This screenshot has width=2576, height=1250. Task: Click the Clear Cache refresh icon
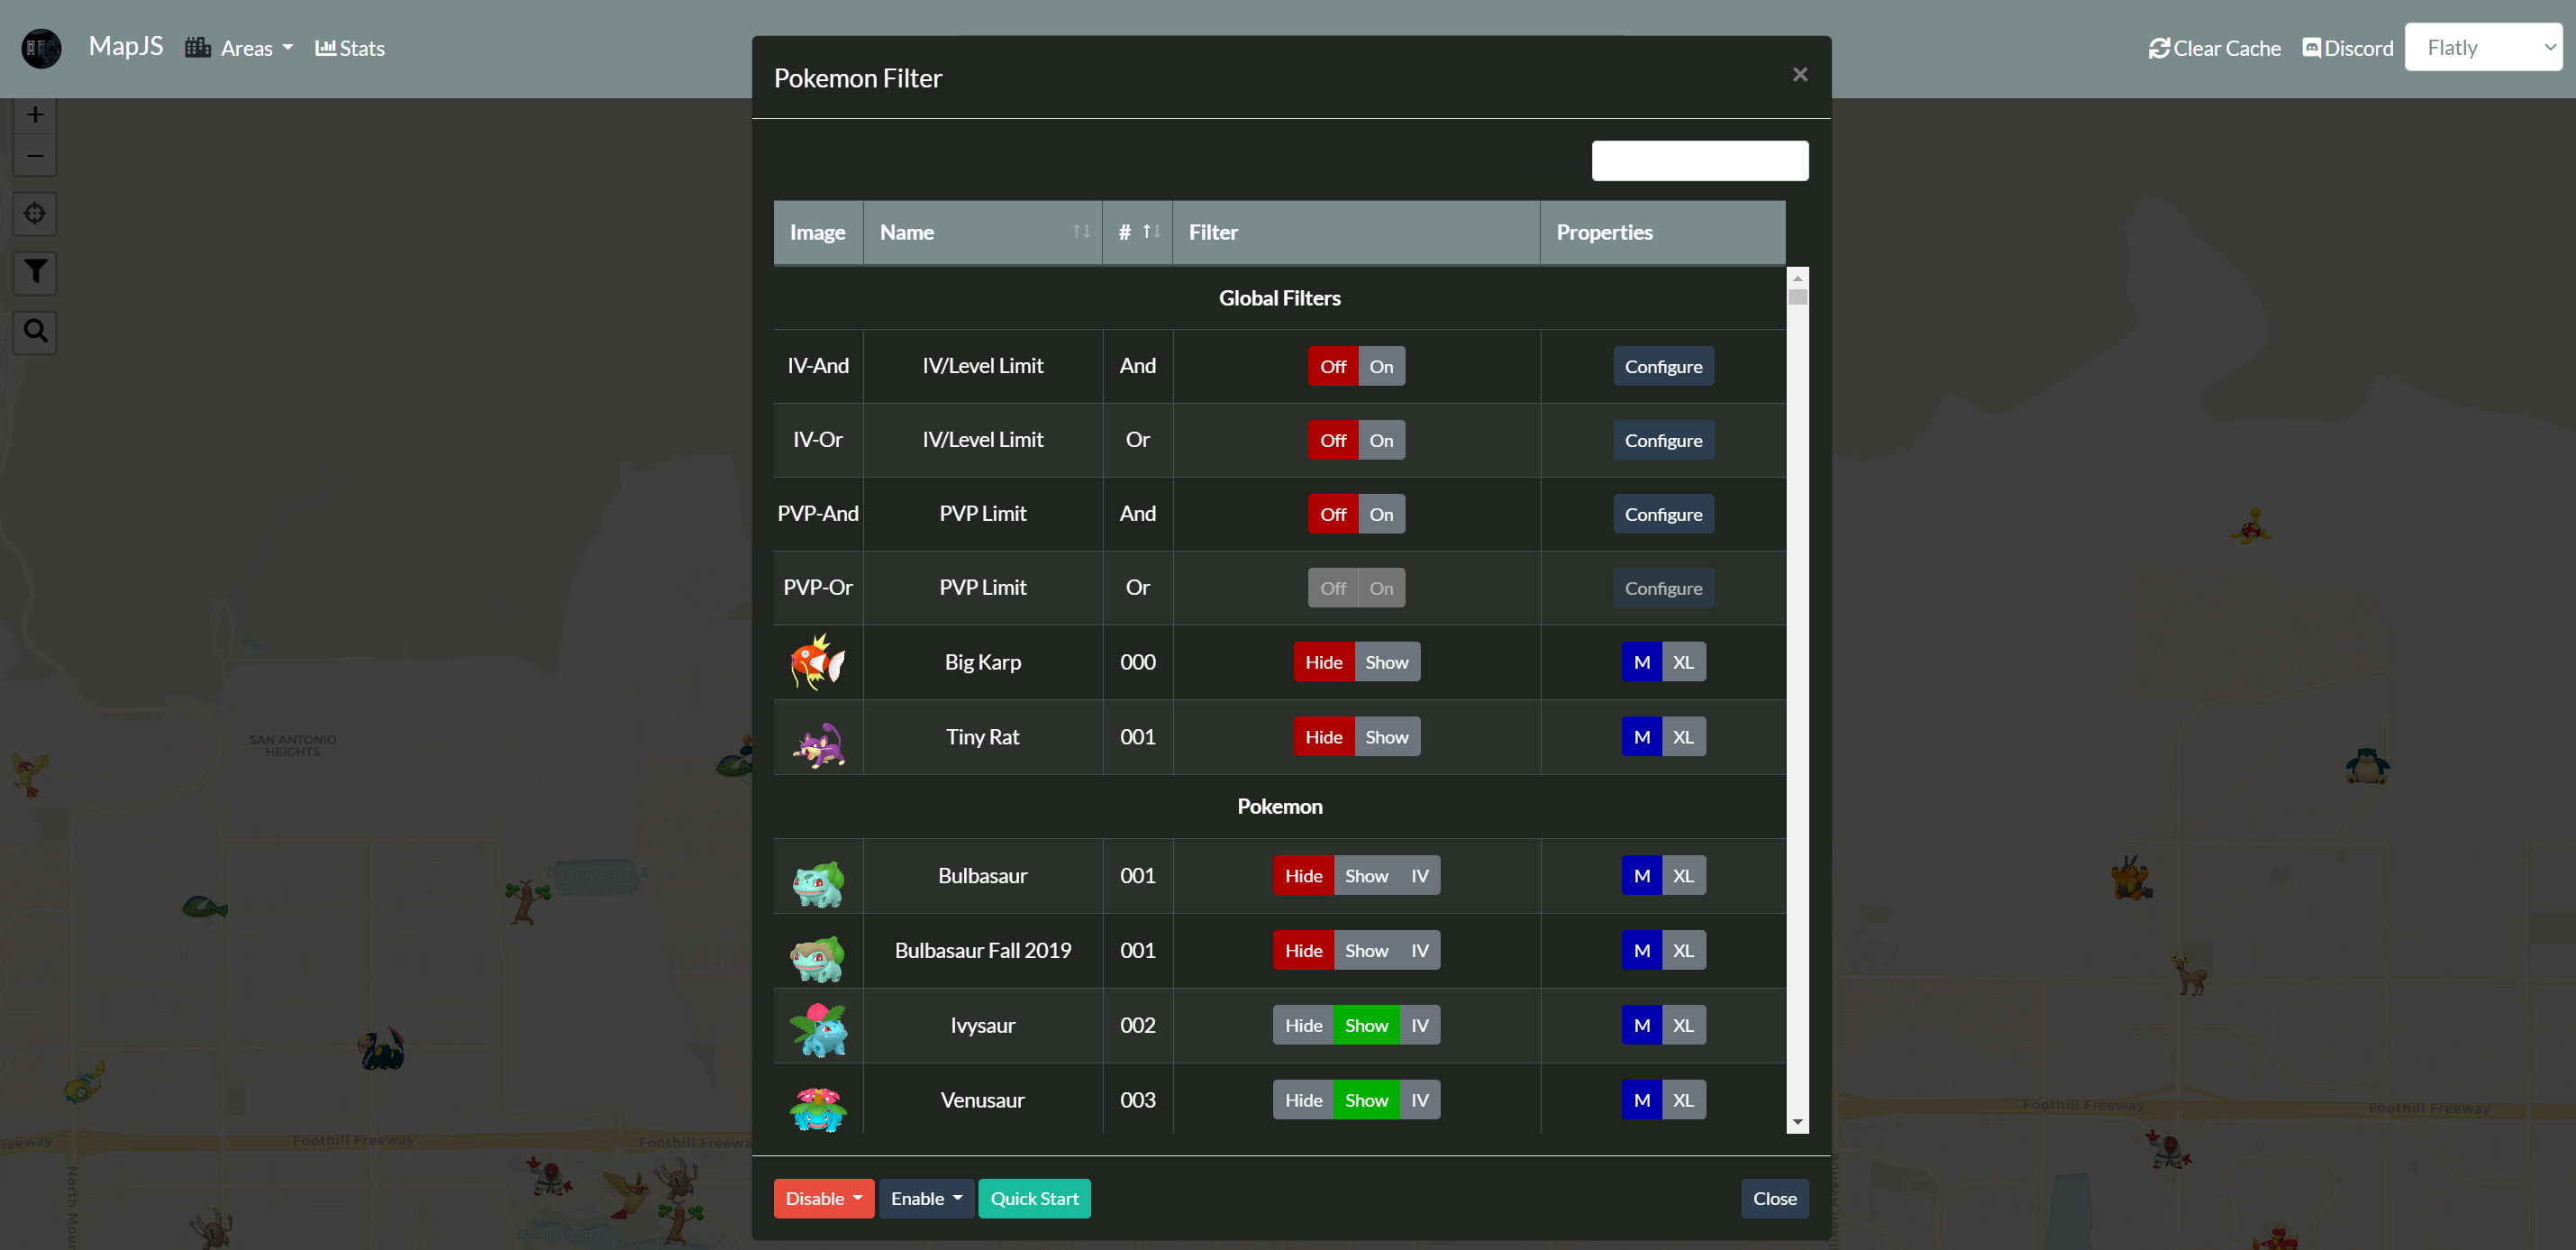(2159, 48)
